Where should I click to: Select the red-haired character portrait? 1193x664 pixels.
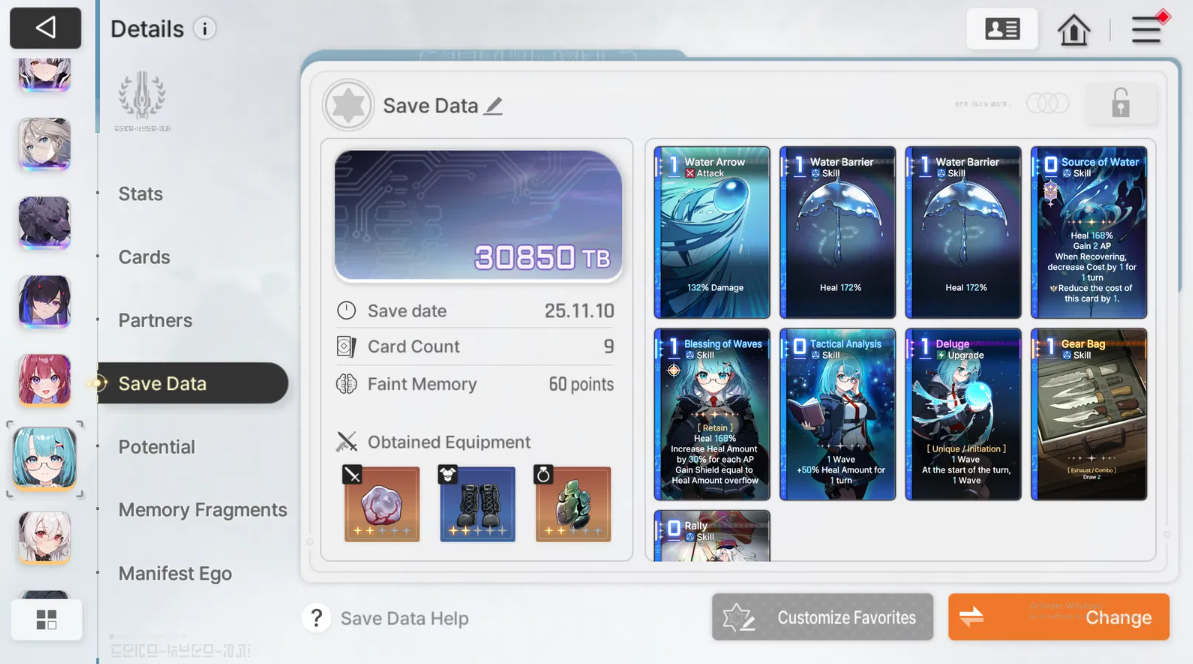click(45, 379)
